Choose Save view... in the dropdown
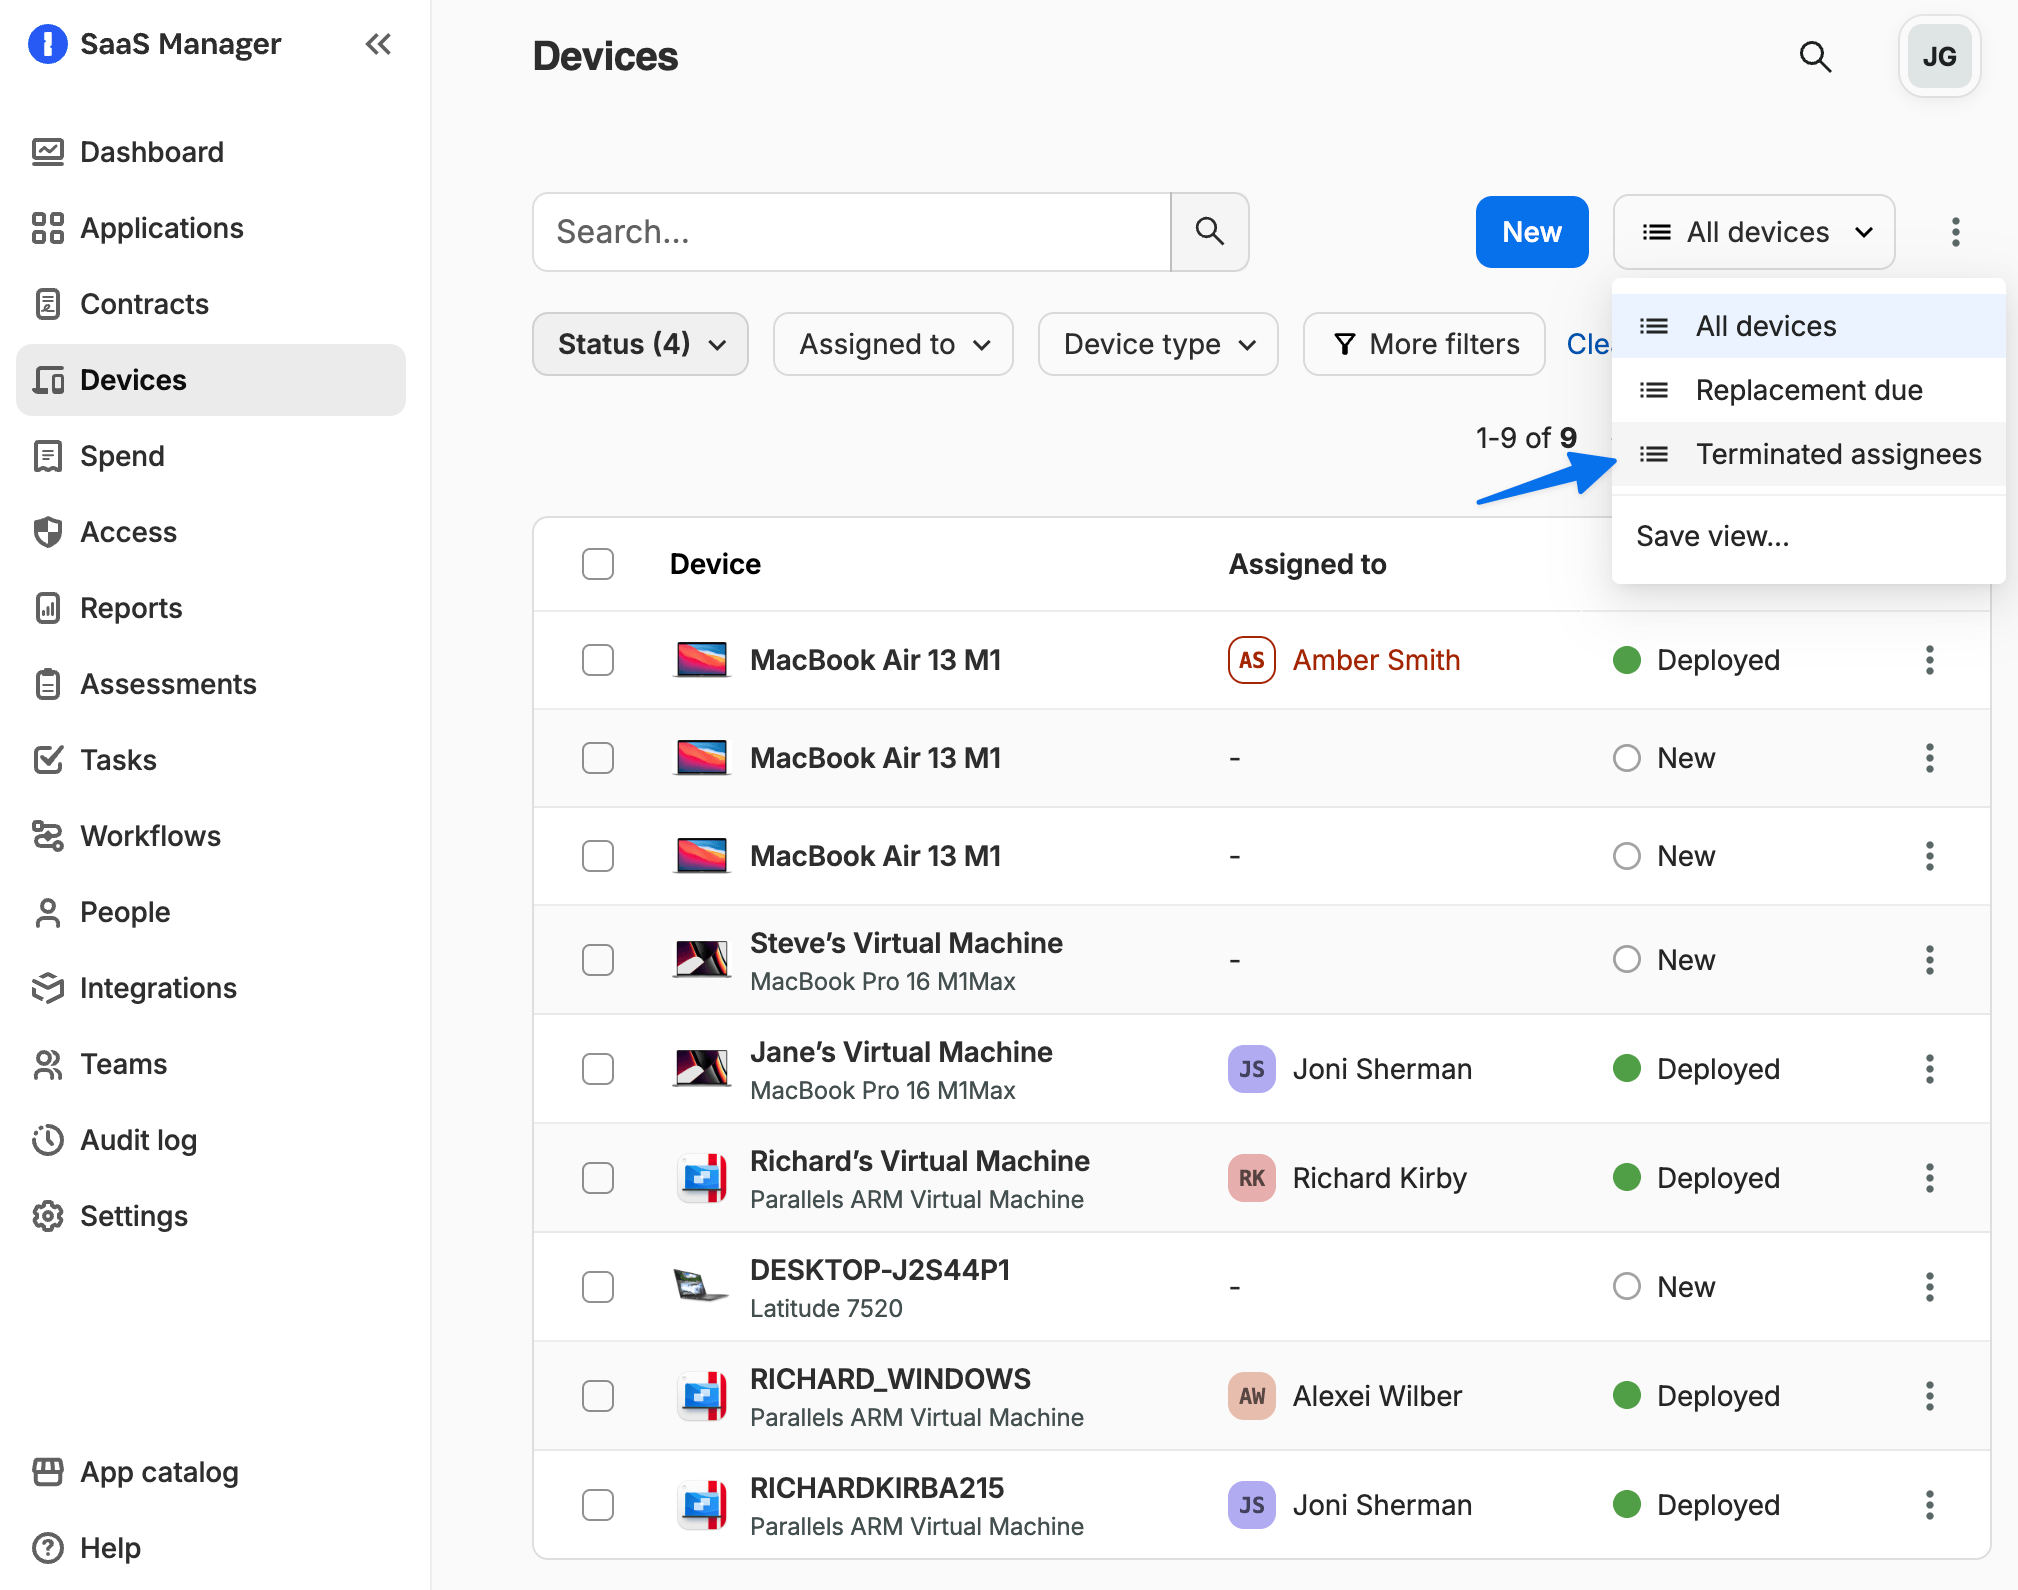The width and height of the screenshot is (2018, 1590). click(1808, 536)
